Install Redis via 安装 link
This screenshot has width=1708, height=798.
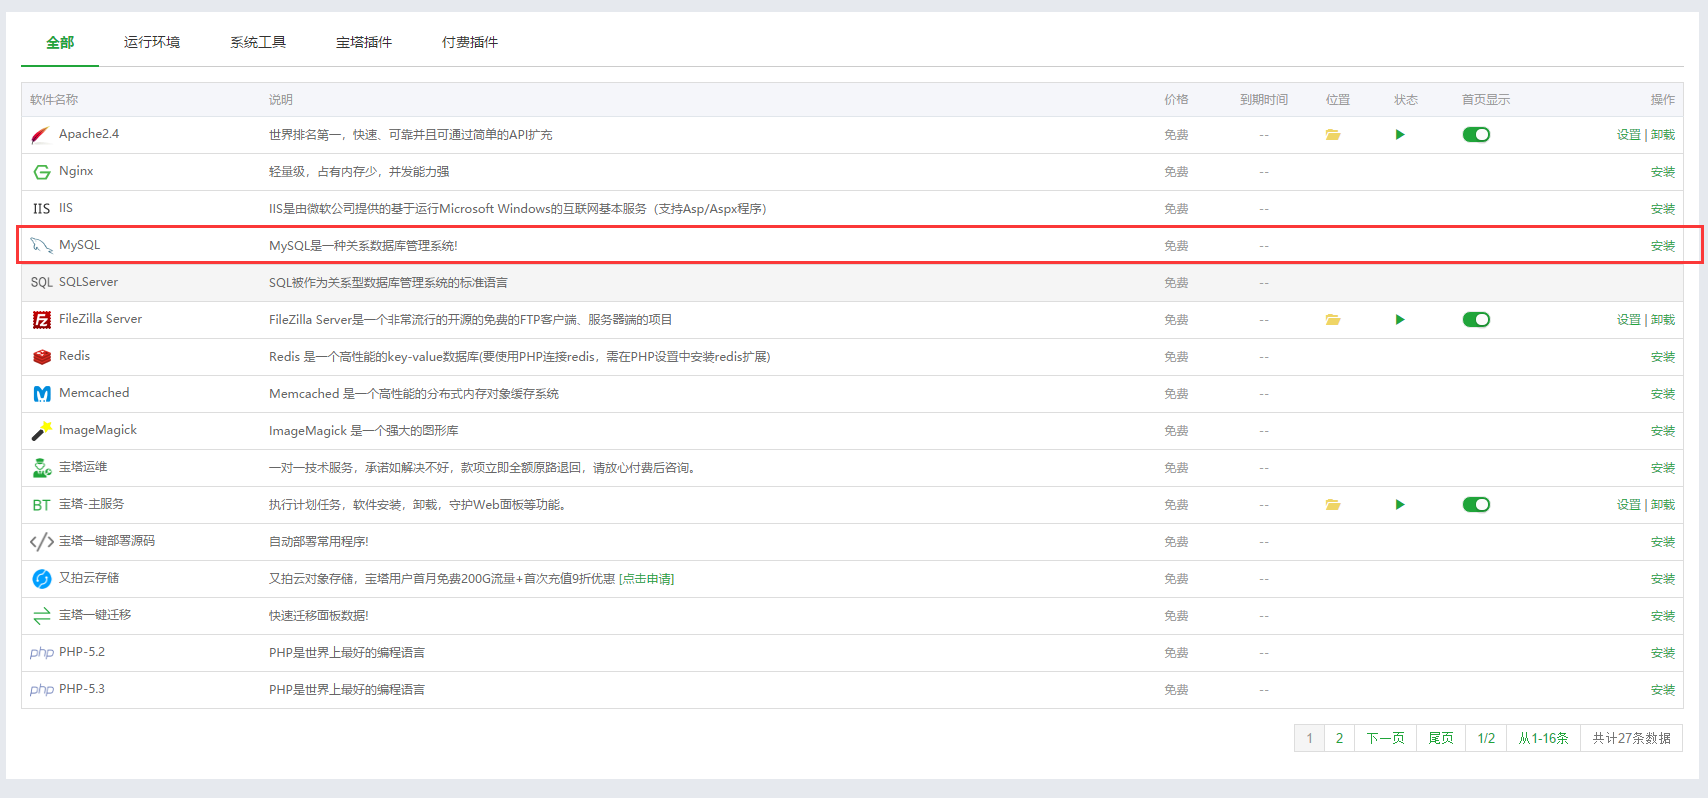(1663, 357)
